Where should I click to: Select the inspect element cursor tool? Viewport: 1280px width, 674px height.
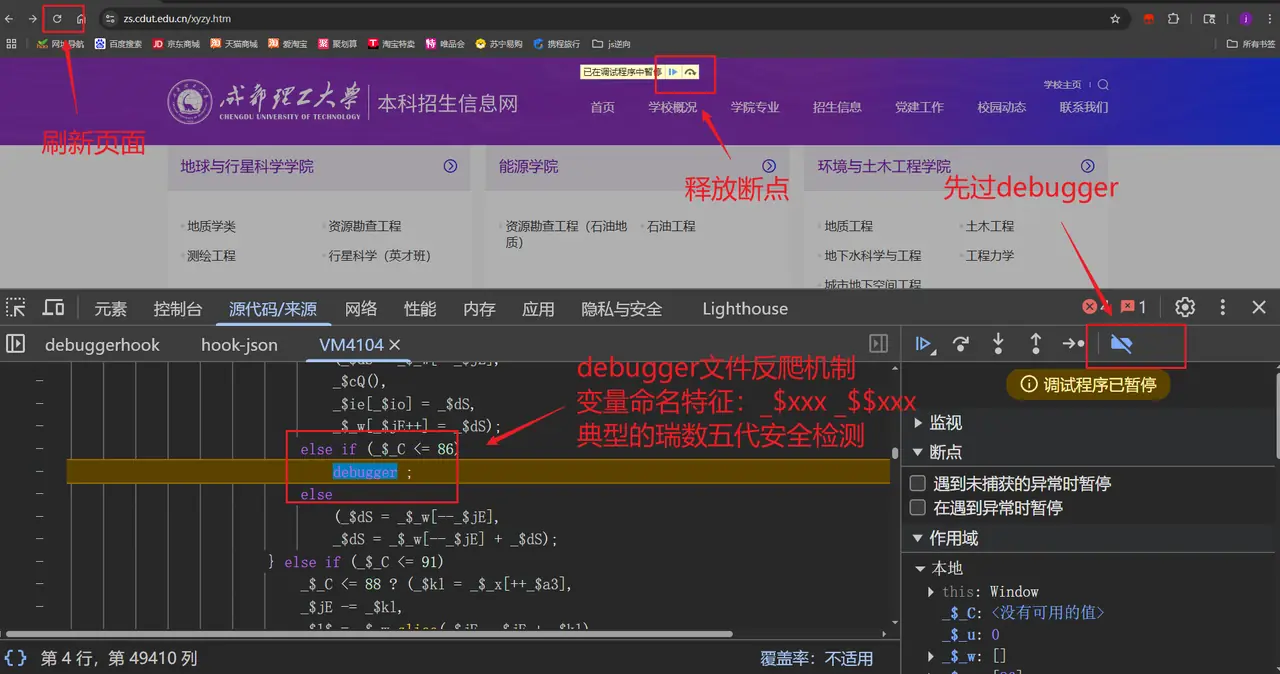16,308
